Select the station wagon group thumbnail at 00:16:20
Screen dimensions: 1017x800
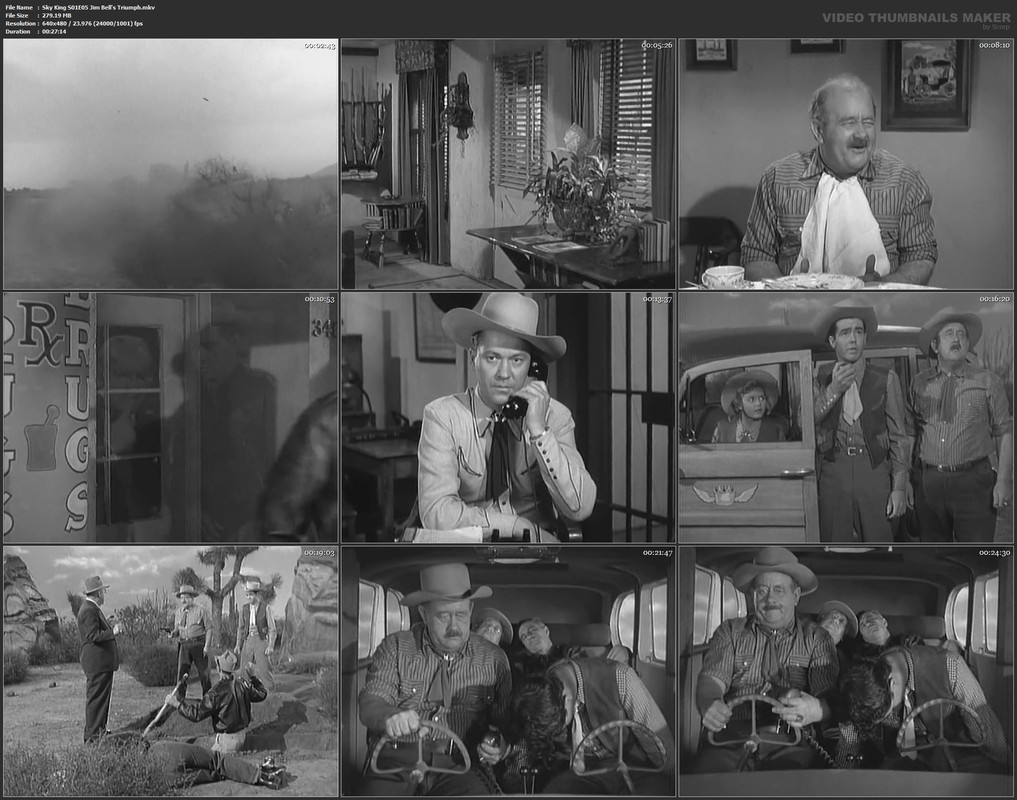click(846, 417)
